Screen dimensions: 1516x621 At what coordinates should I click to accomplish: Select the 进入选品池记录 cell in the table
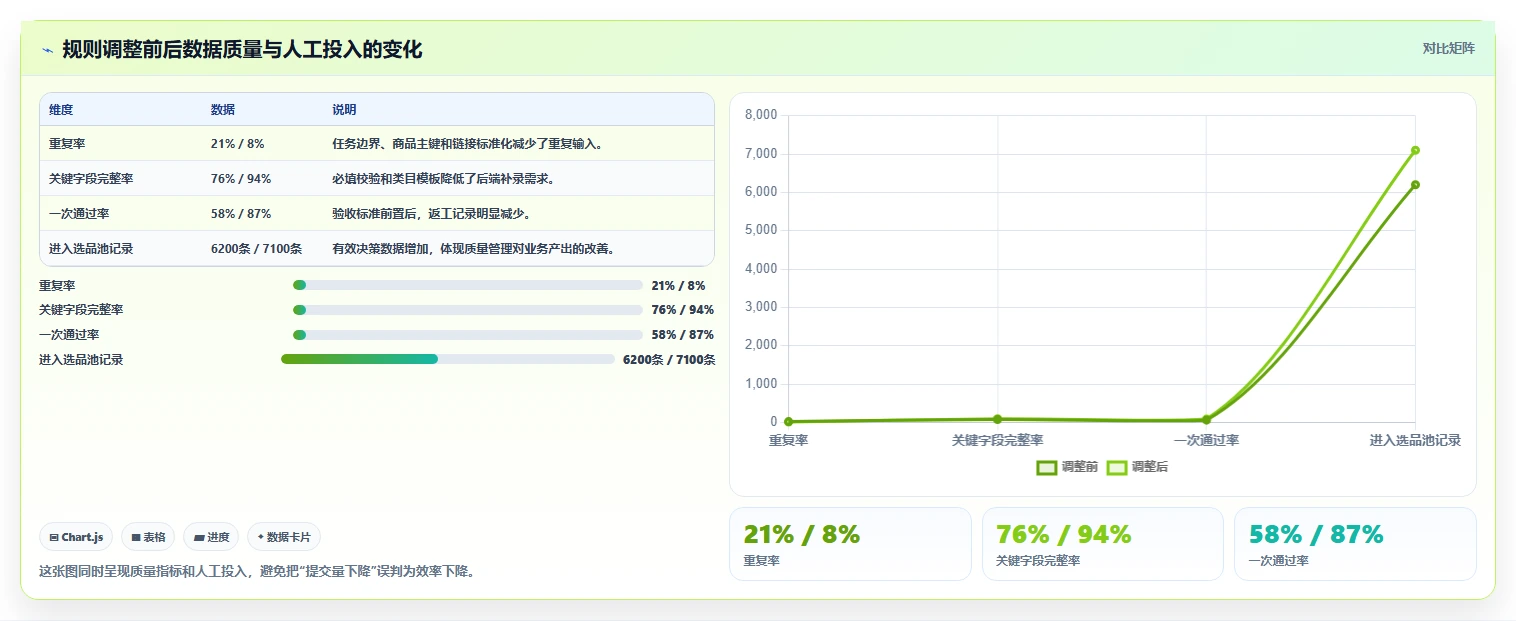click(91, 249)
